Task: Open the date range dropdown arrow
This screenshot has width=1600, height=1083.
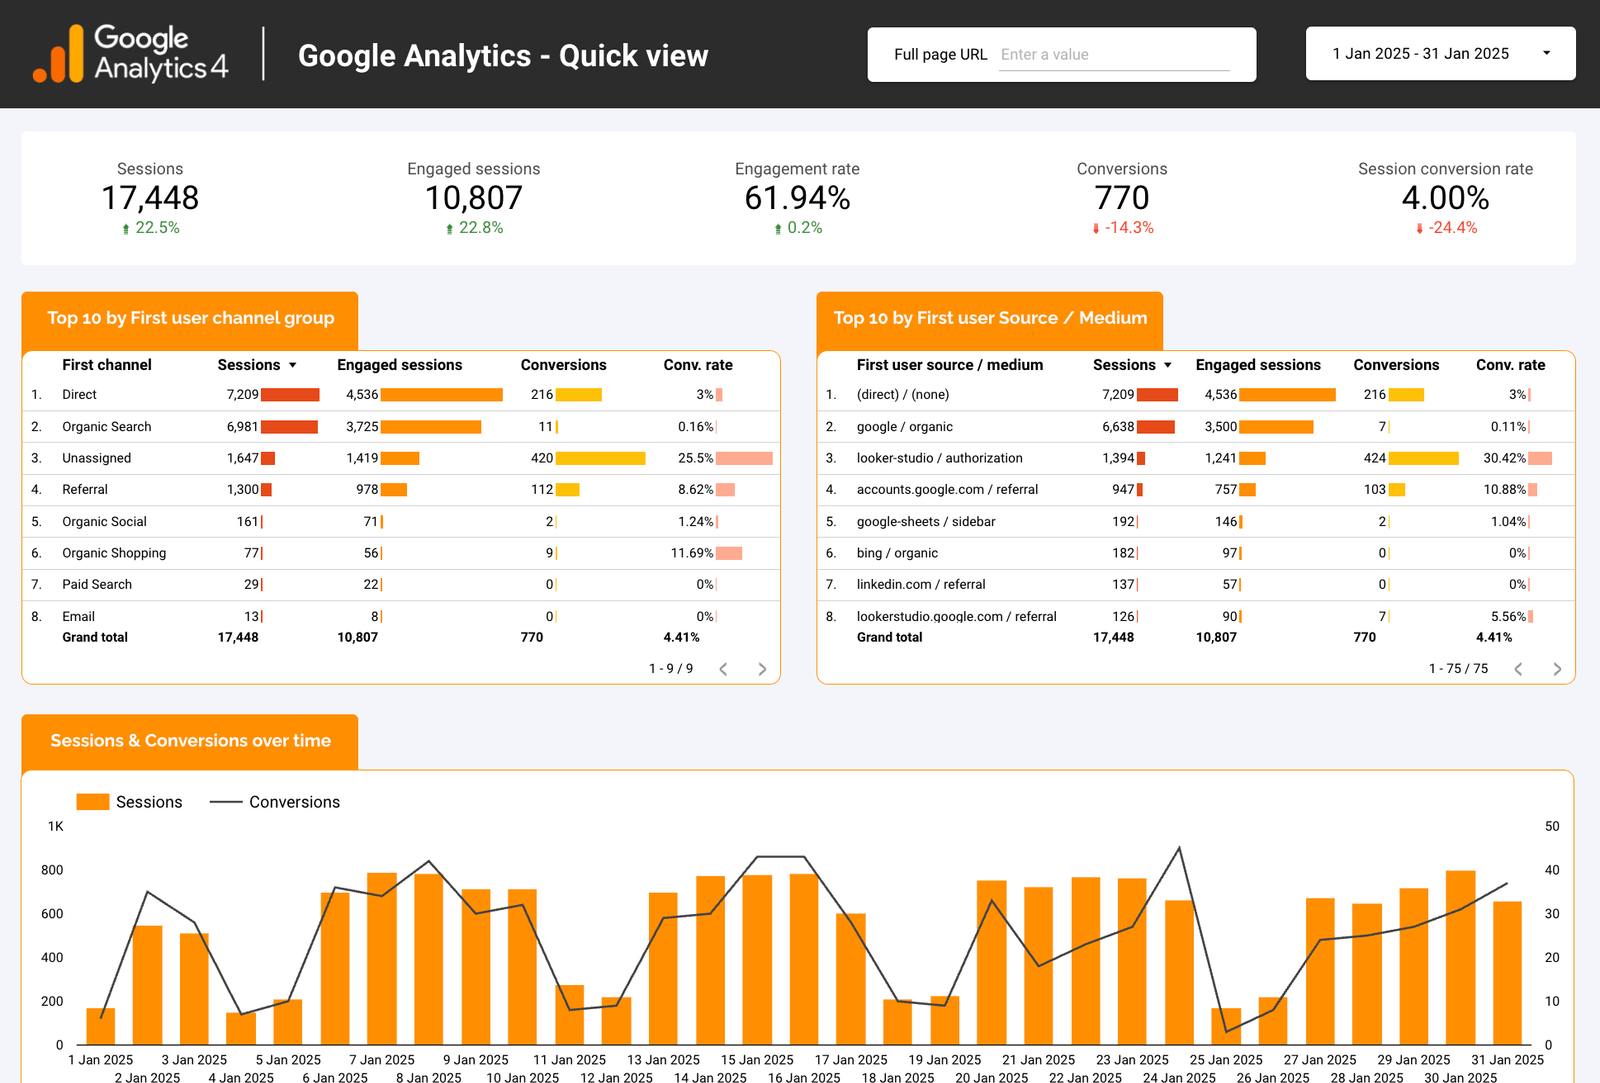Action: (x=1546, y=53)
